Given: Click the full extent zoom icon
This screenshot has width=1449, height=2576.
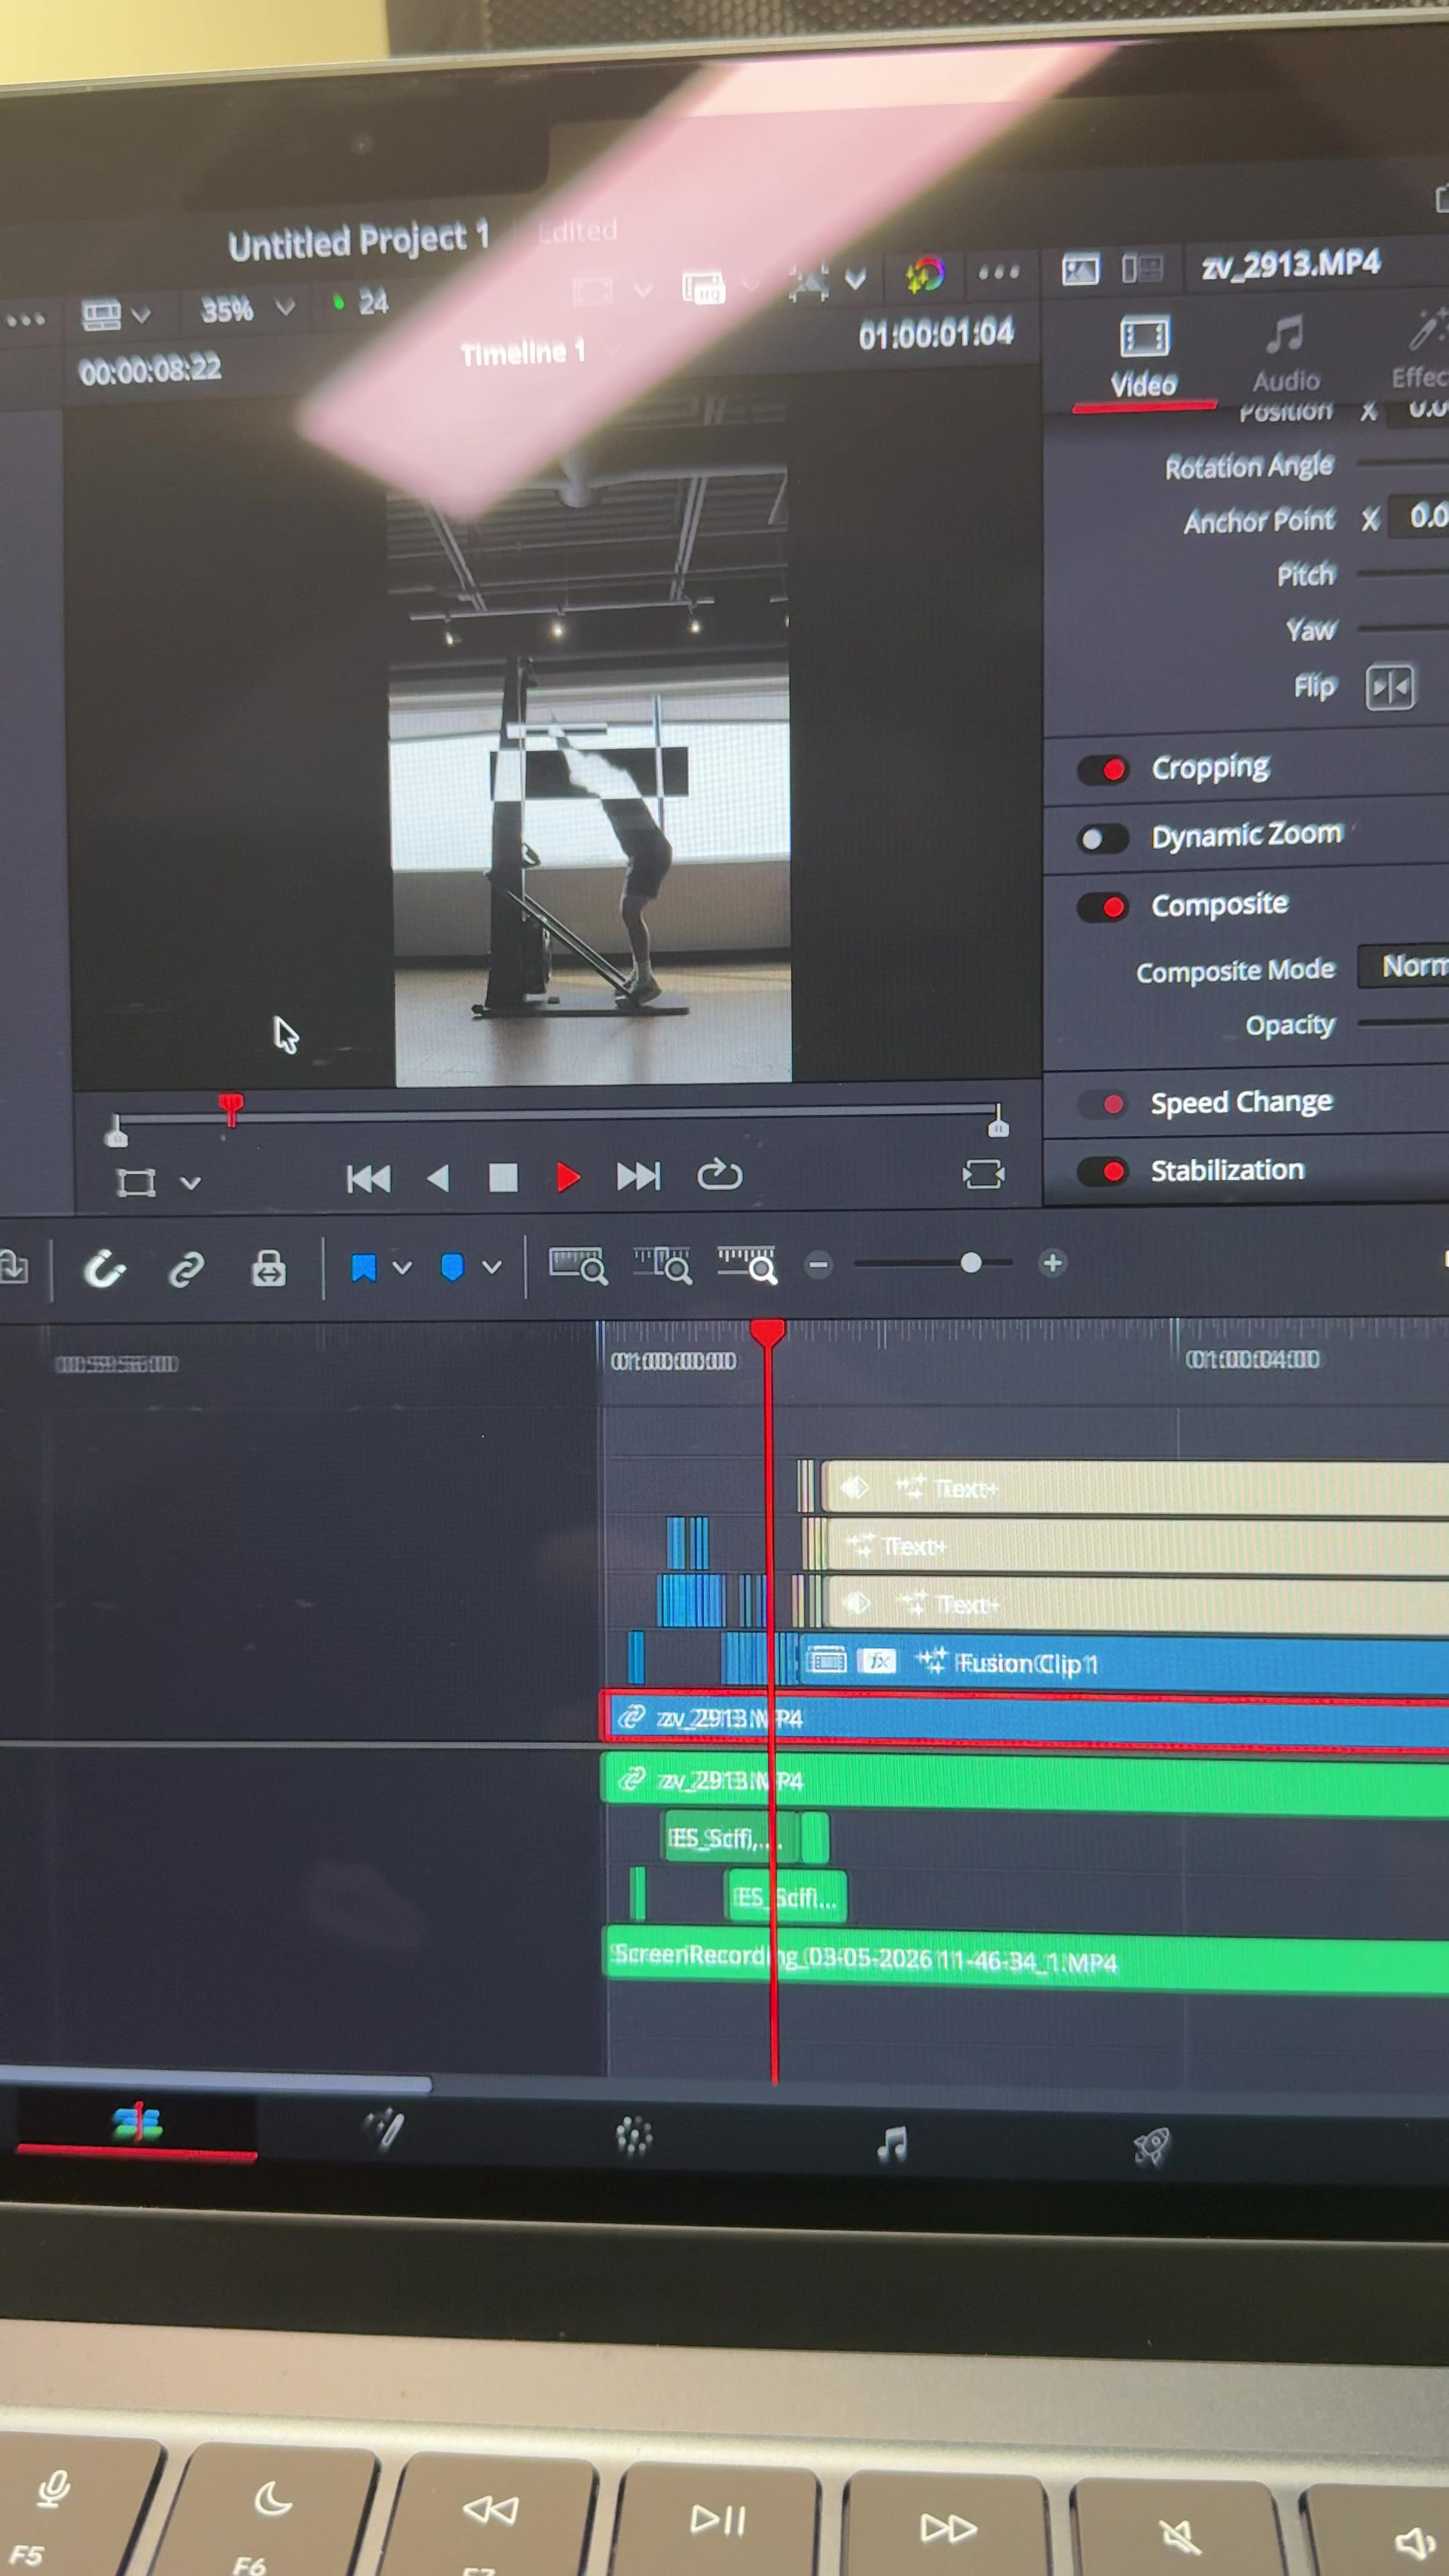Looking at the screenshot, I should [x=577, y=1265].
